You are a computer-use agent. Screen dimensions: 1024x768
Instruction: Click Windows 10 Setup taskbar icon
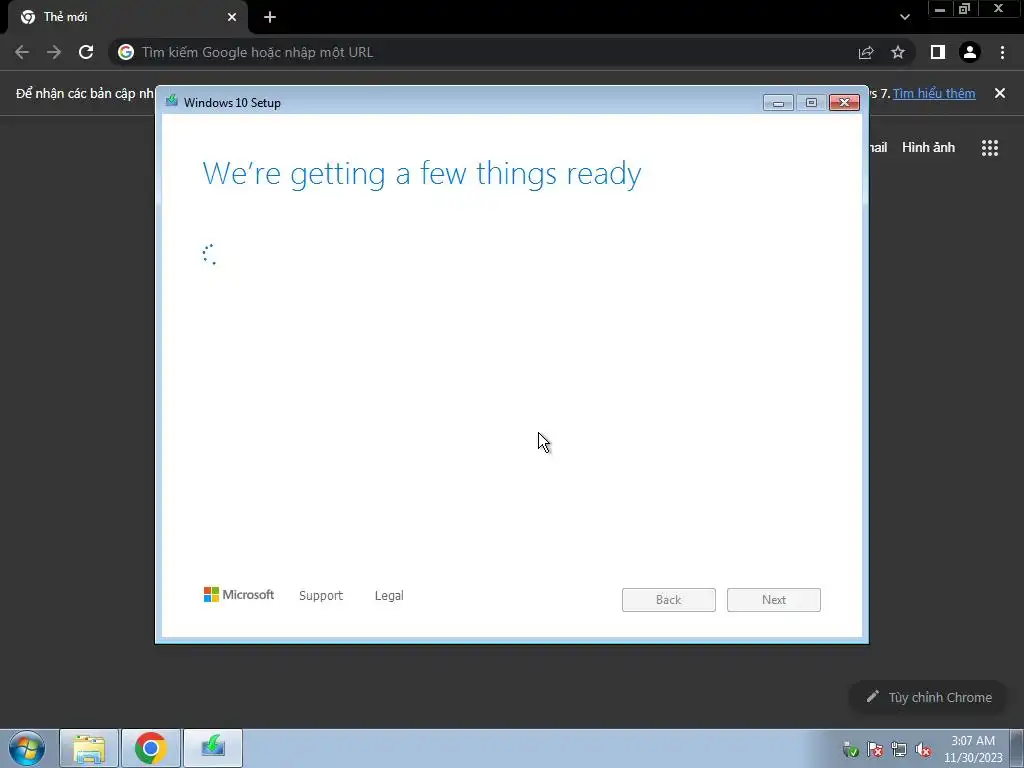(213, 748)
